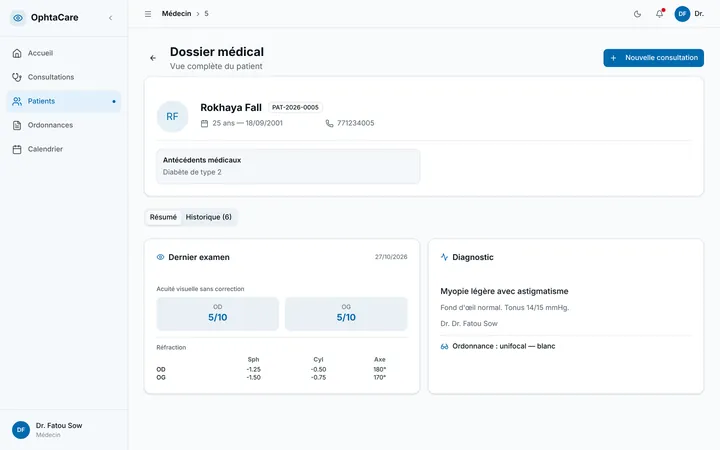Click Ordonnance : unifocal — blanc text

coord(504,346)
